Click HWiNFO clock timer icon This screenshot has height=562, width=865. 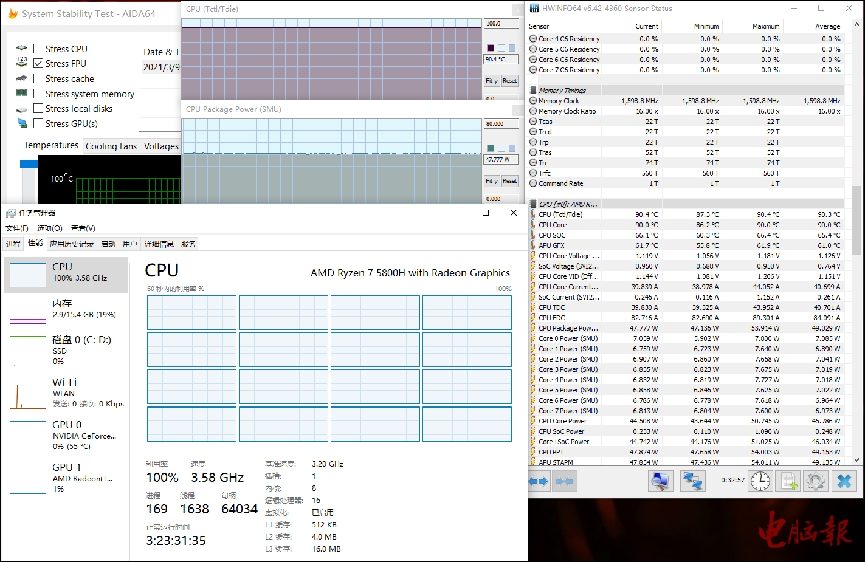click(760, 482)
